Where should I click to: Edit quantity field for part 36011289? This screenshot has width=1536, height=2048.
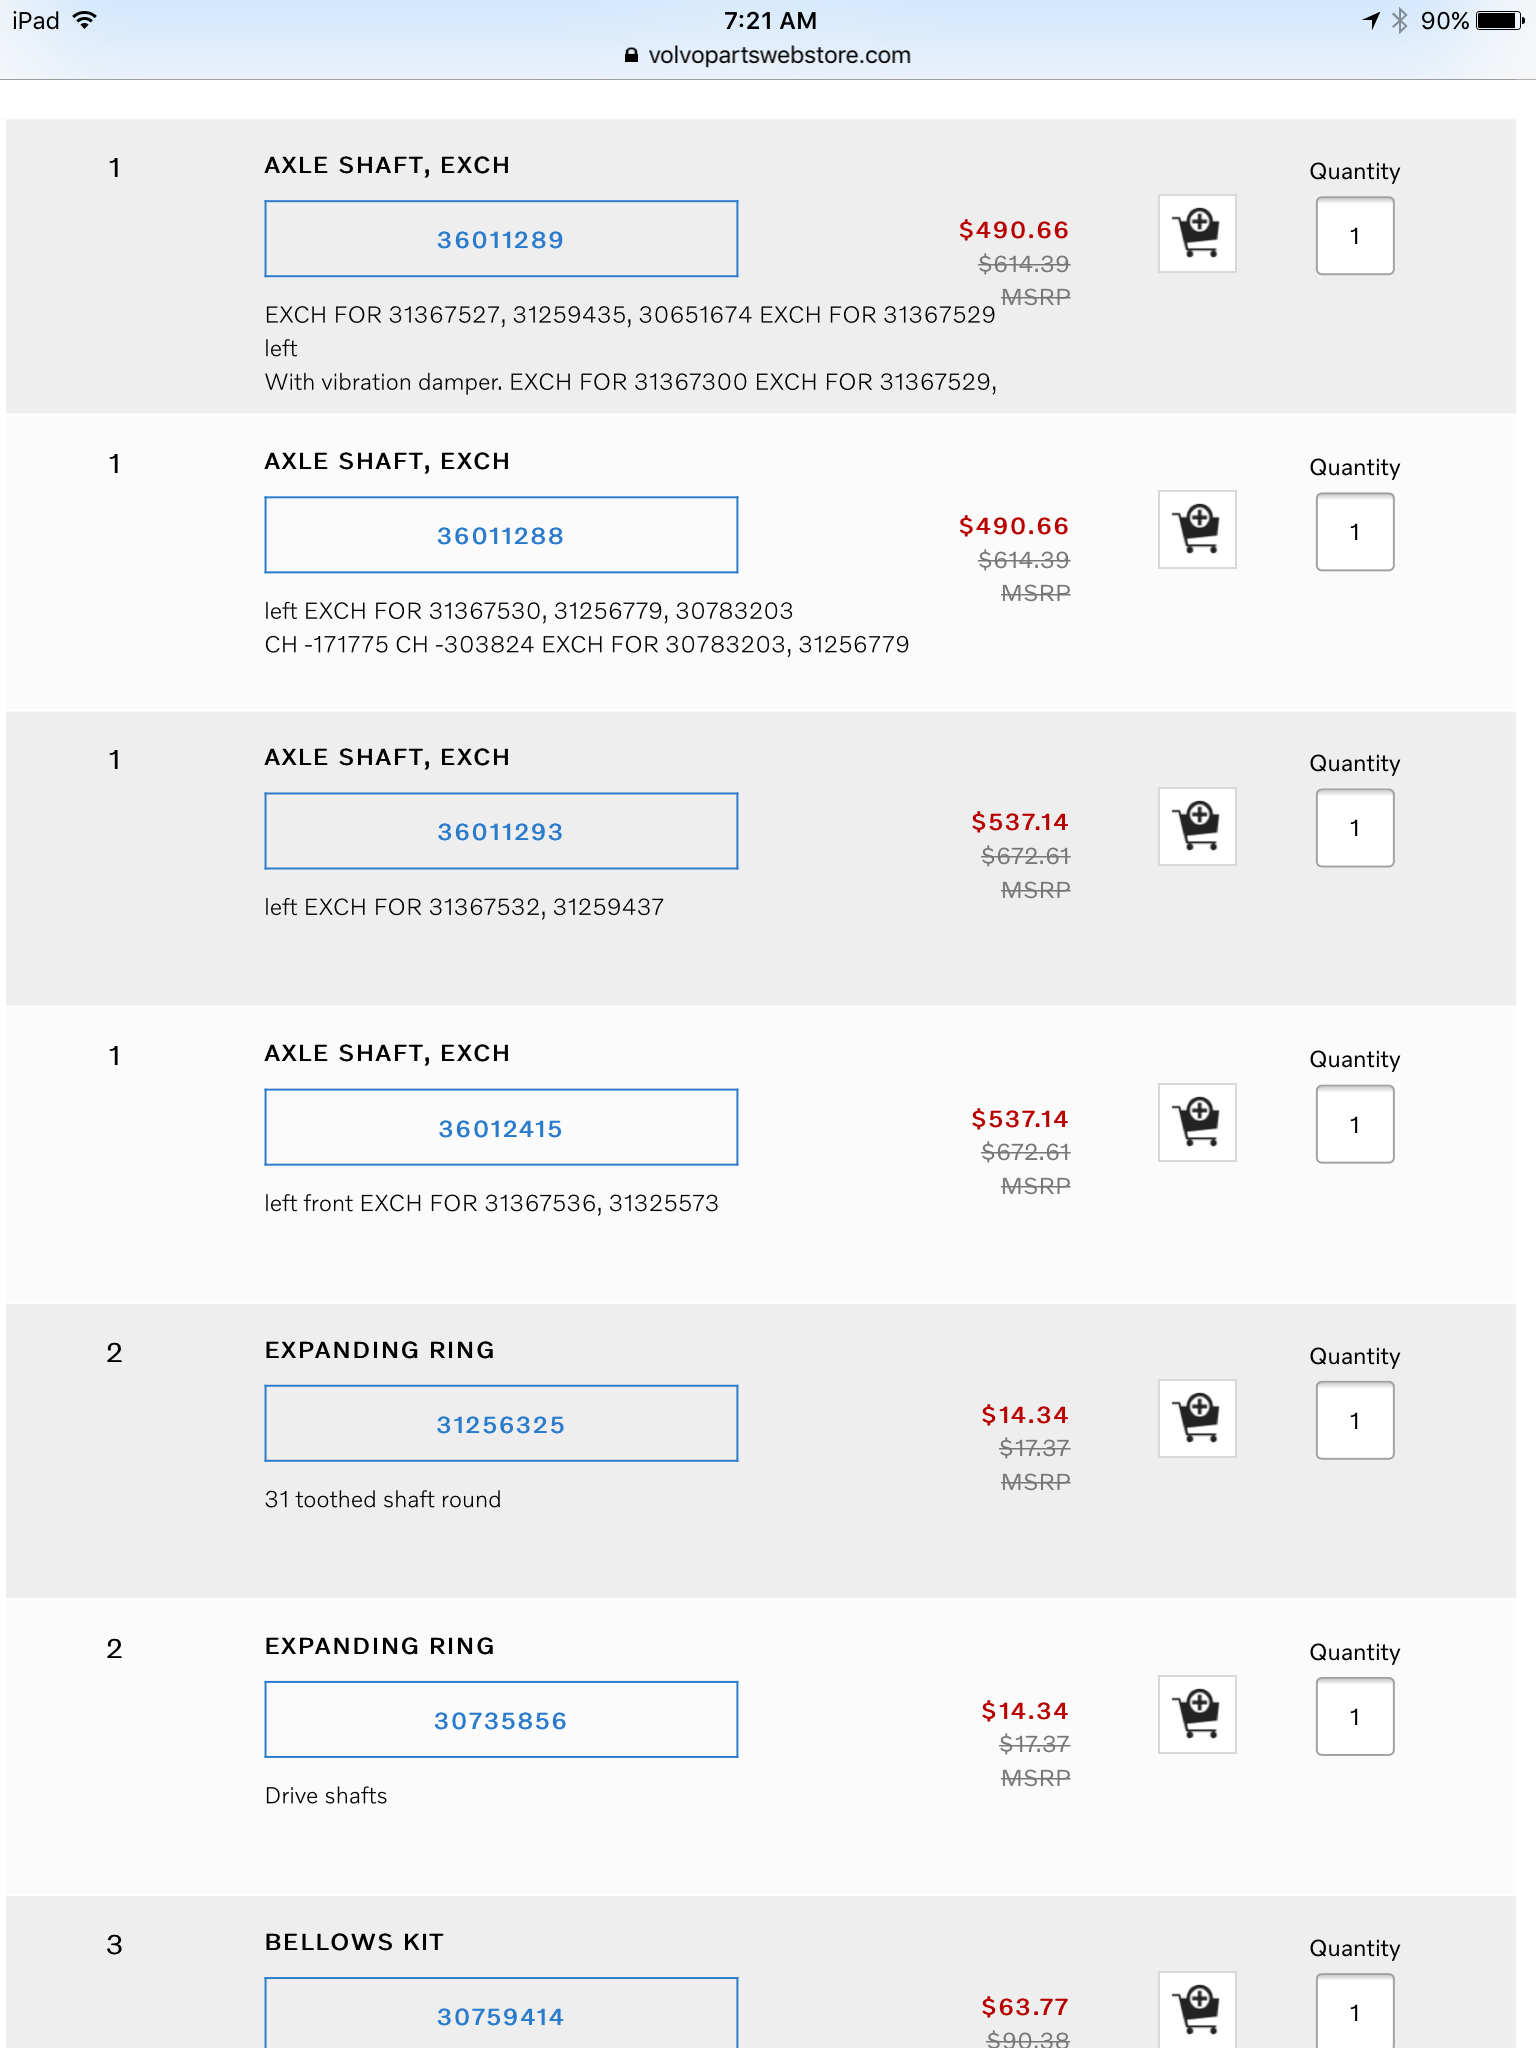(x=1354, y=236)
